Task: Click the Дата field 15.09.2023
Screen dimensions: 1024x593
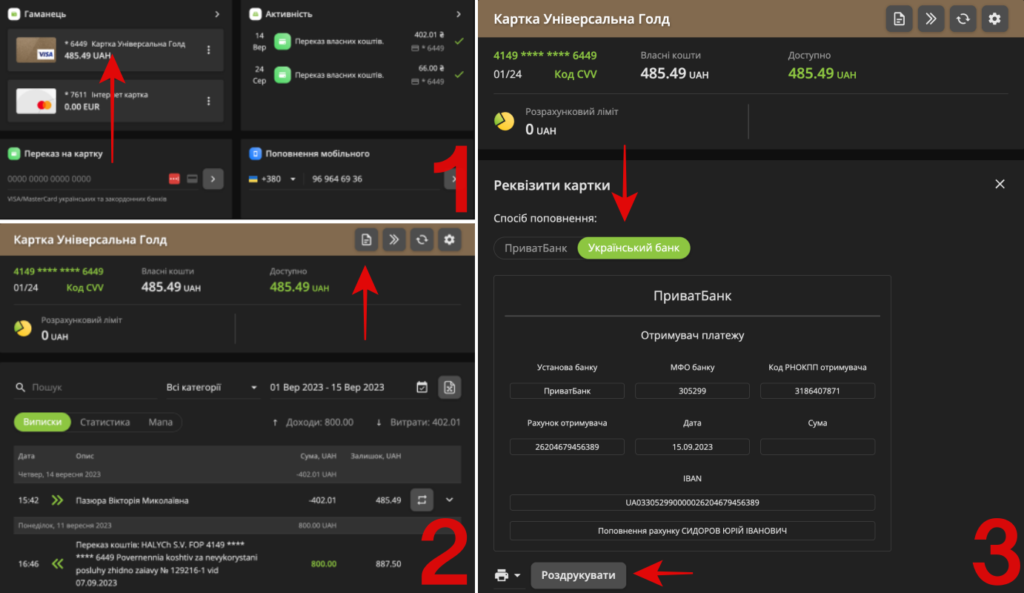Action: (692, 447)
